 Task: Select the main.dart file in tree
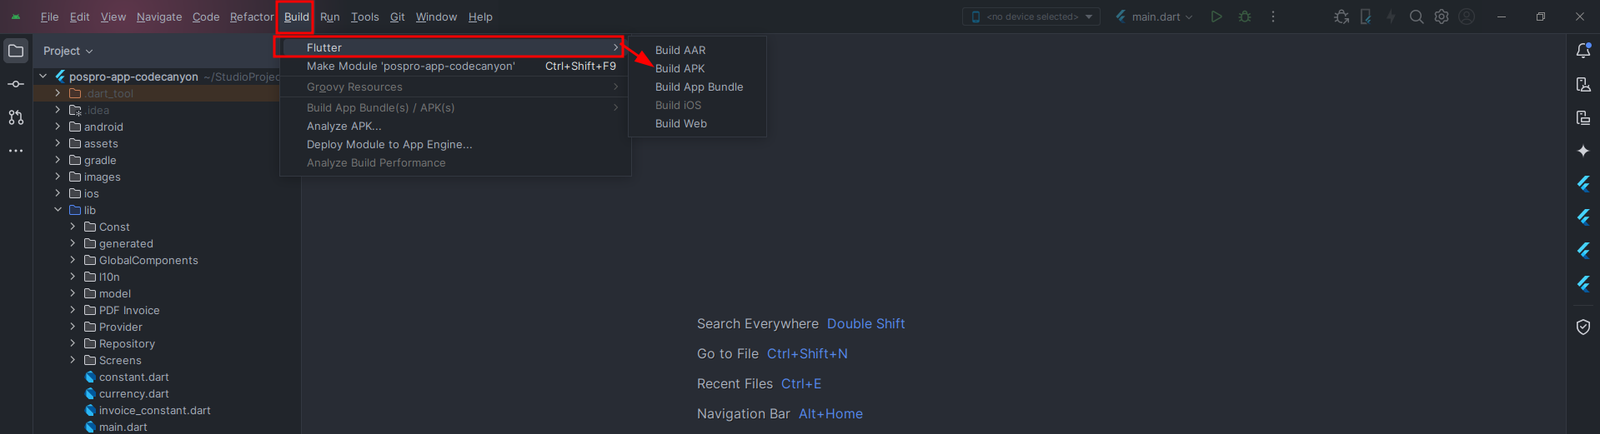click(123, 427)
